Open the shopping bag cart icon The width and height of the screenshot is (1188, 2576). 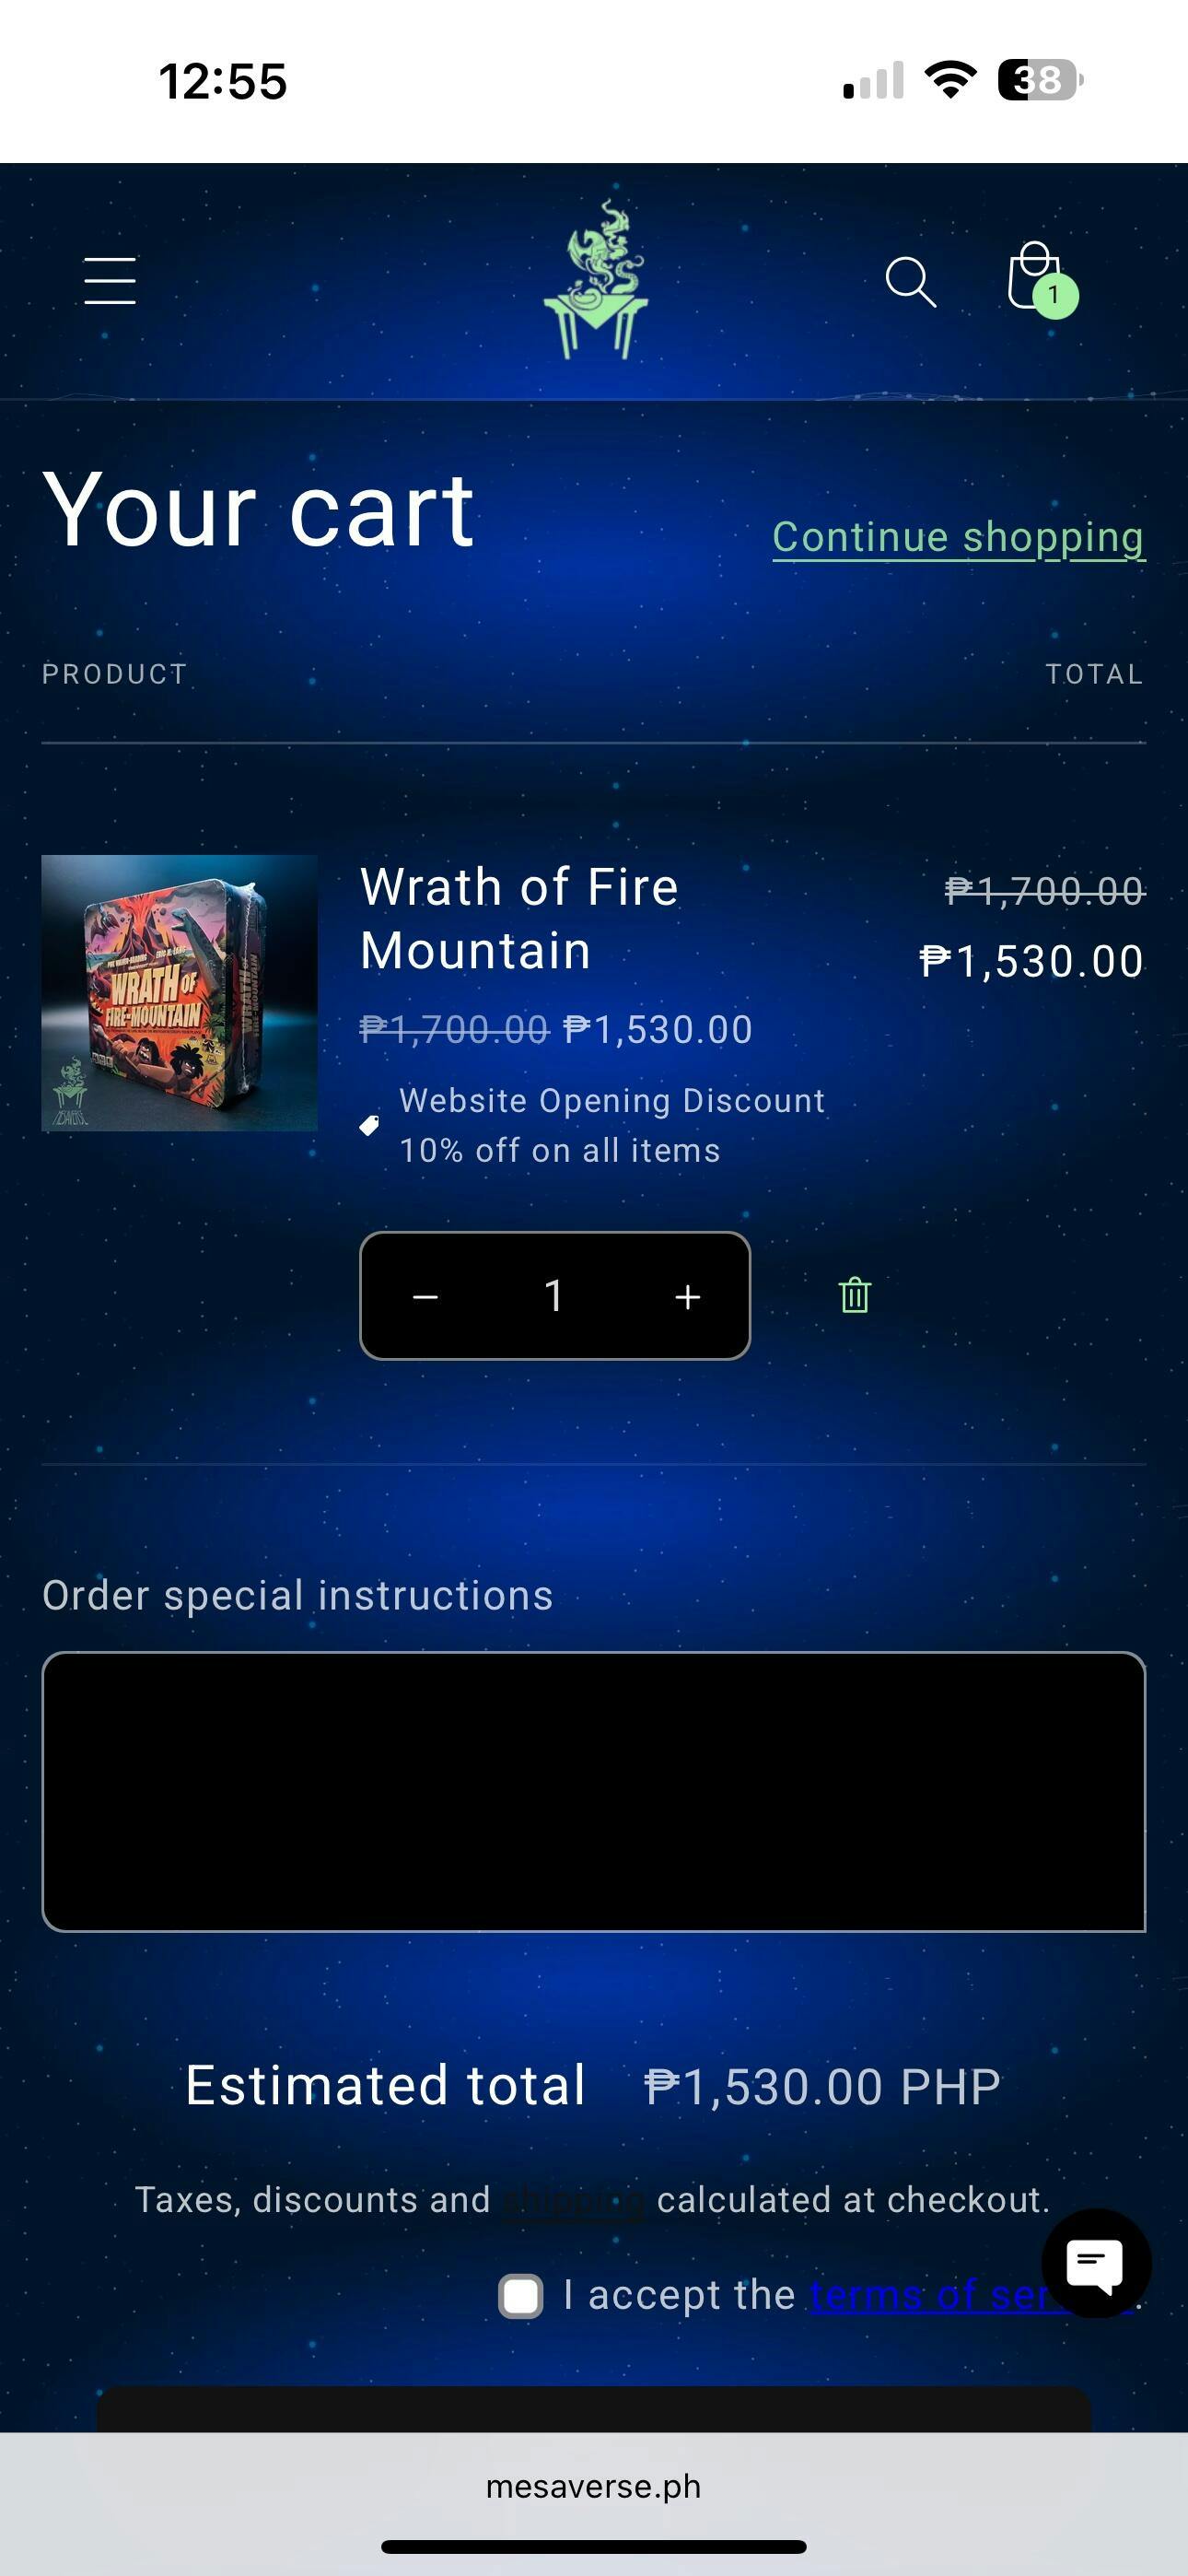[1033, 276]
